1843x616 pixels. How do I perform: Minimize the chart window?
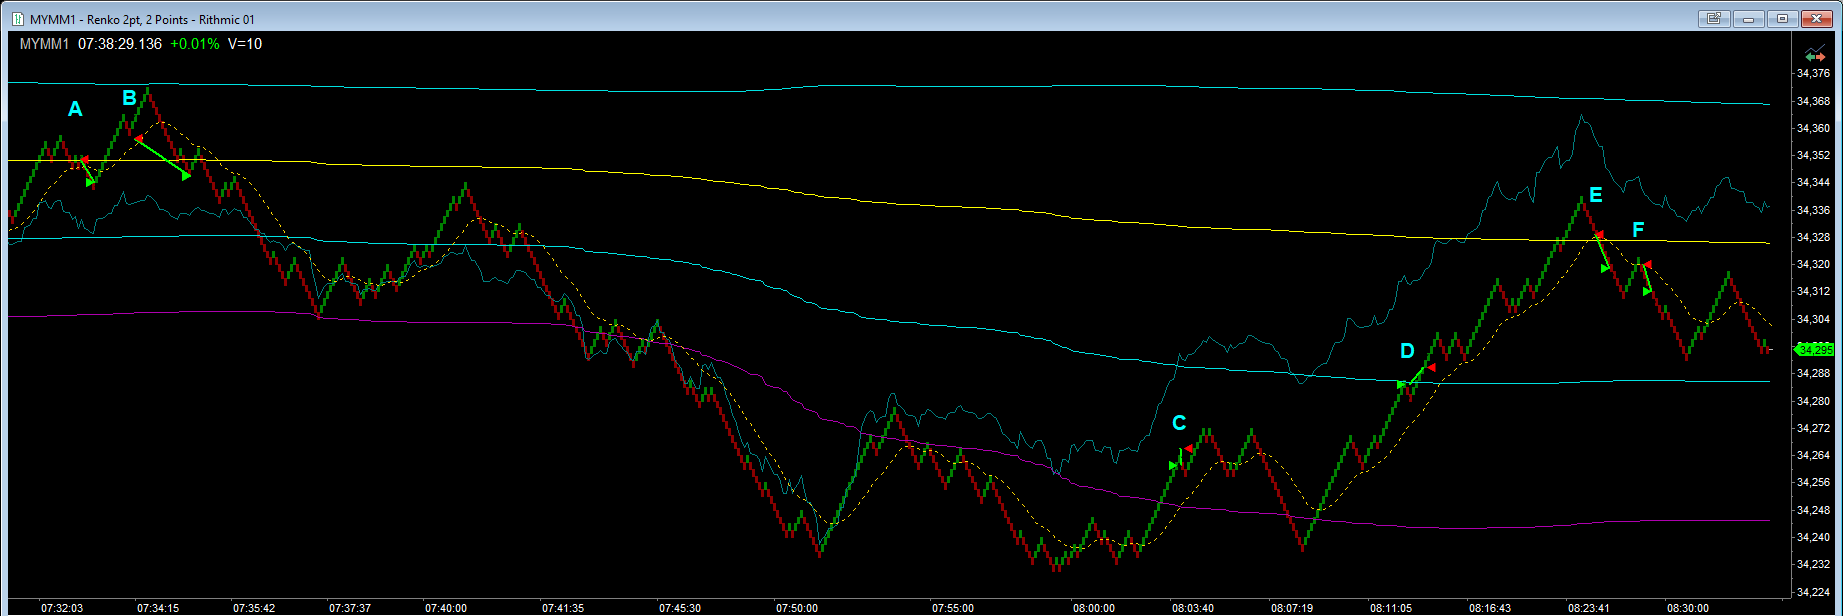click(1748, 18)
